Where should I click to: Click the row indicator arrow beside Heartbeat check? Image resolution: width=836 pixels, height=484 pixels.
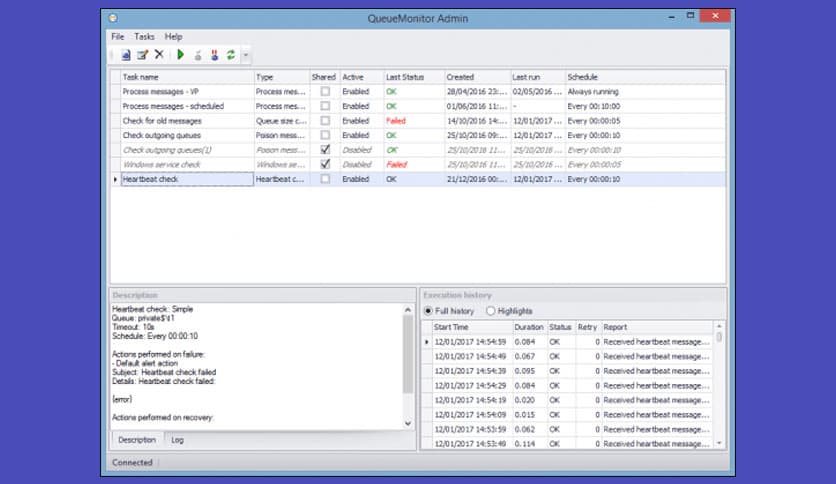pos(116,179)
